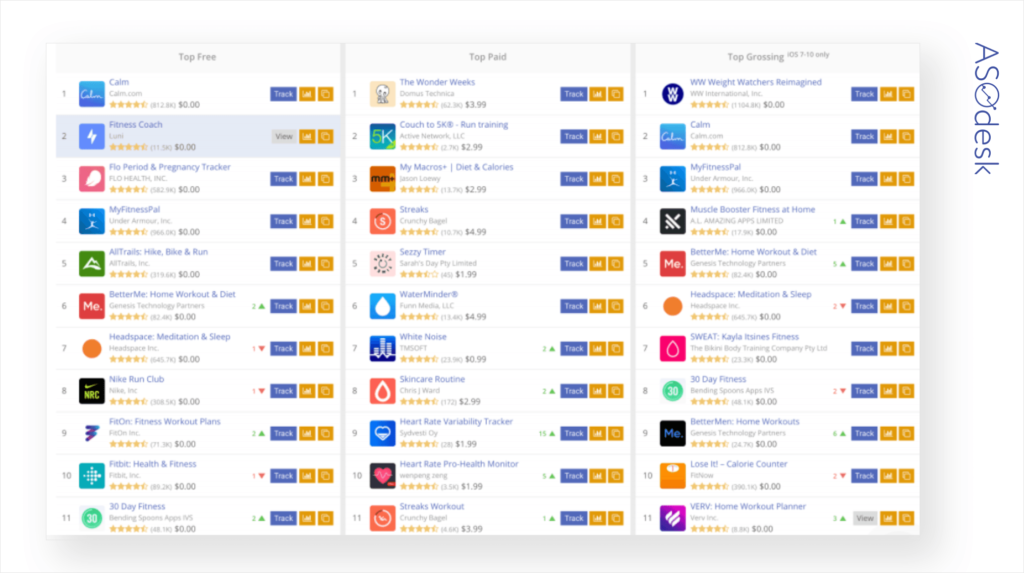Open Fitbit: Health & Fitness link
This screenshot has height=573, width=1024.
(x=153, y=465)
